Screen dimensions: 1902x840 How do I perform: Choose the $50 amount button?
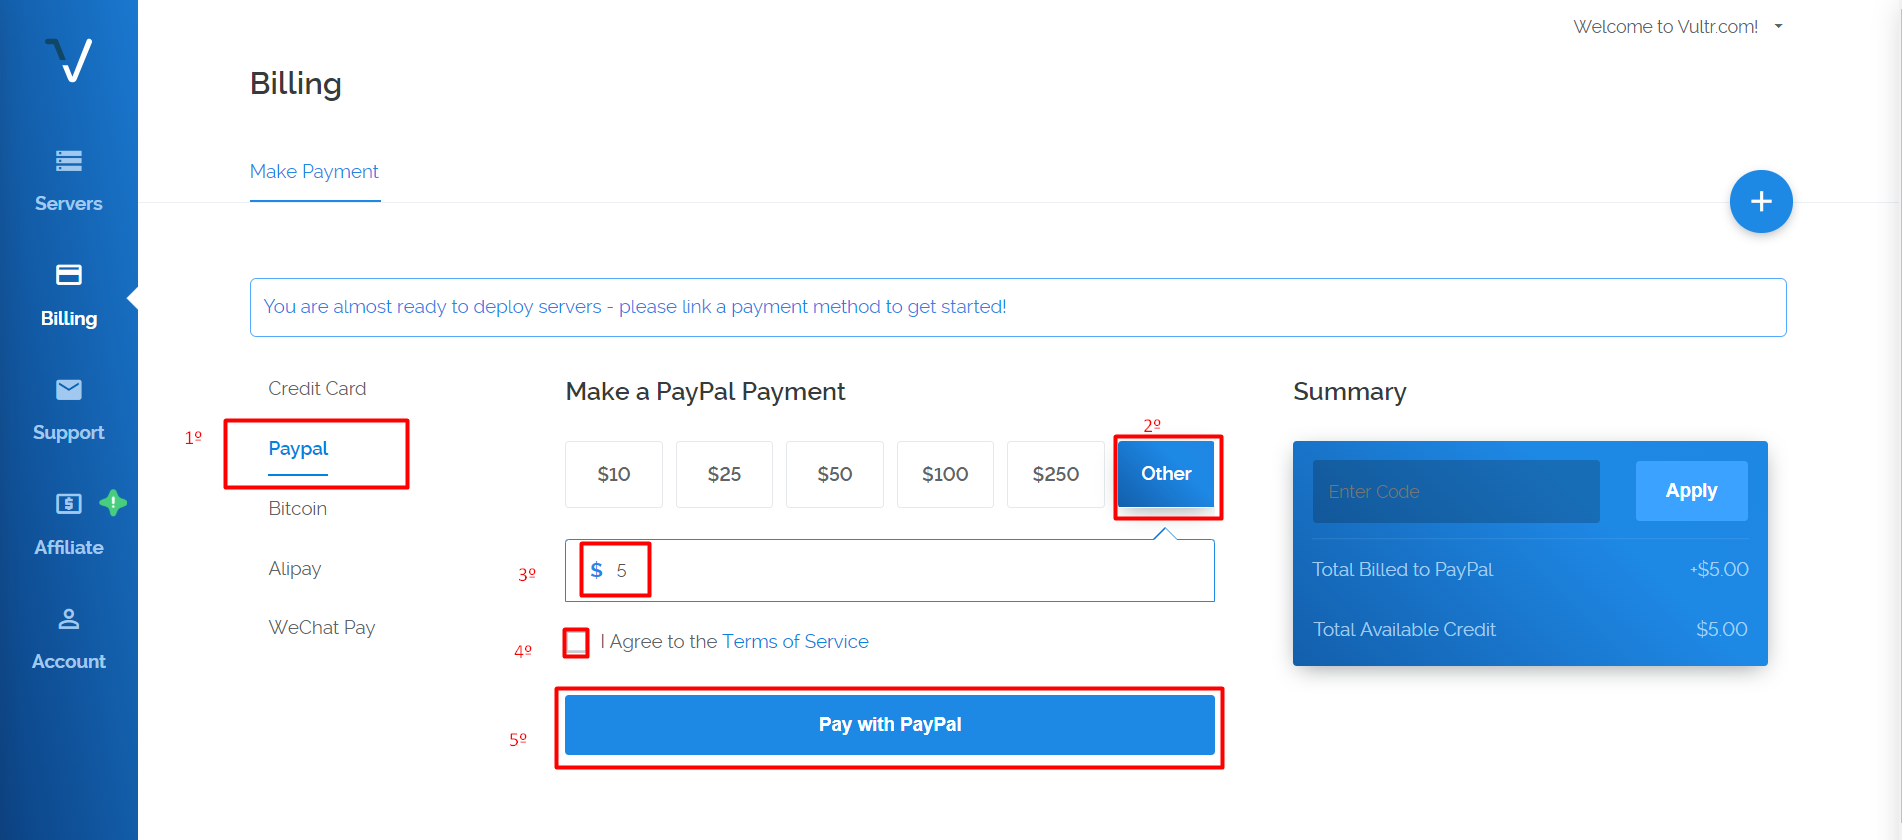click(835, 474)
